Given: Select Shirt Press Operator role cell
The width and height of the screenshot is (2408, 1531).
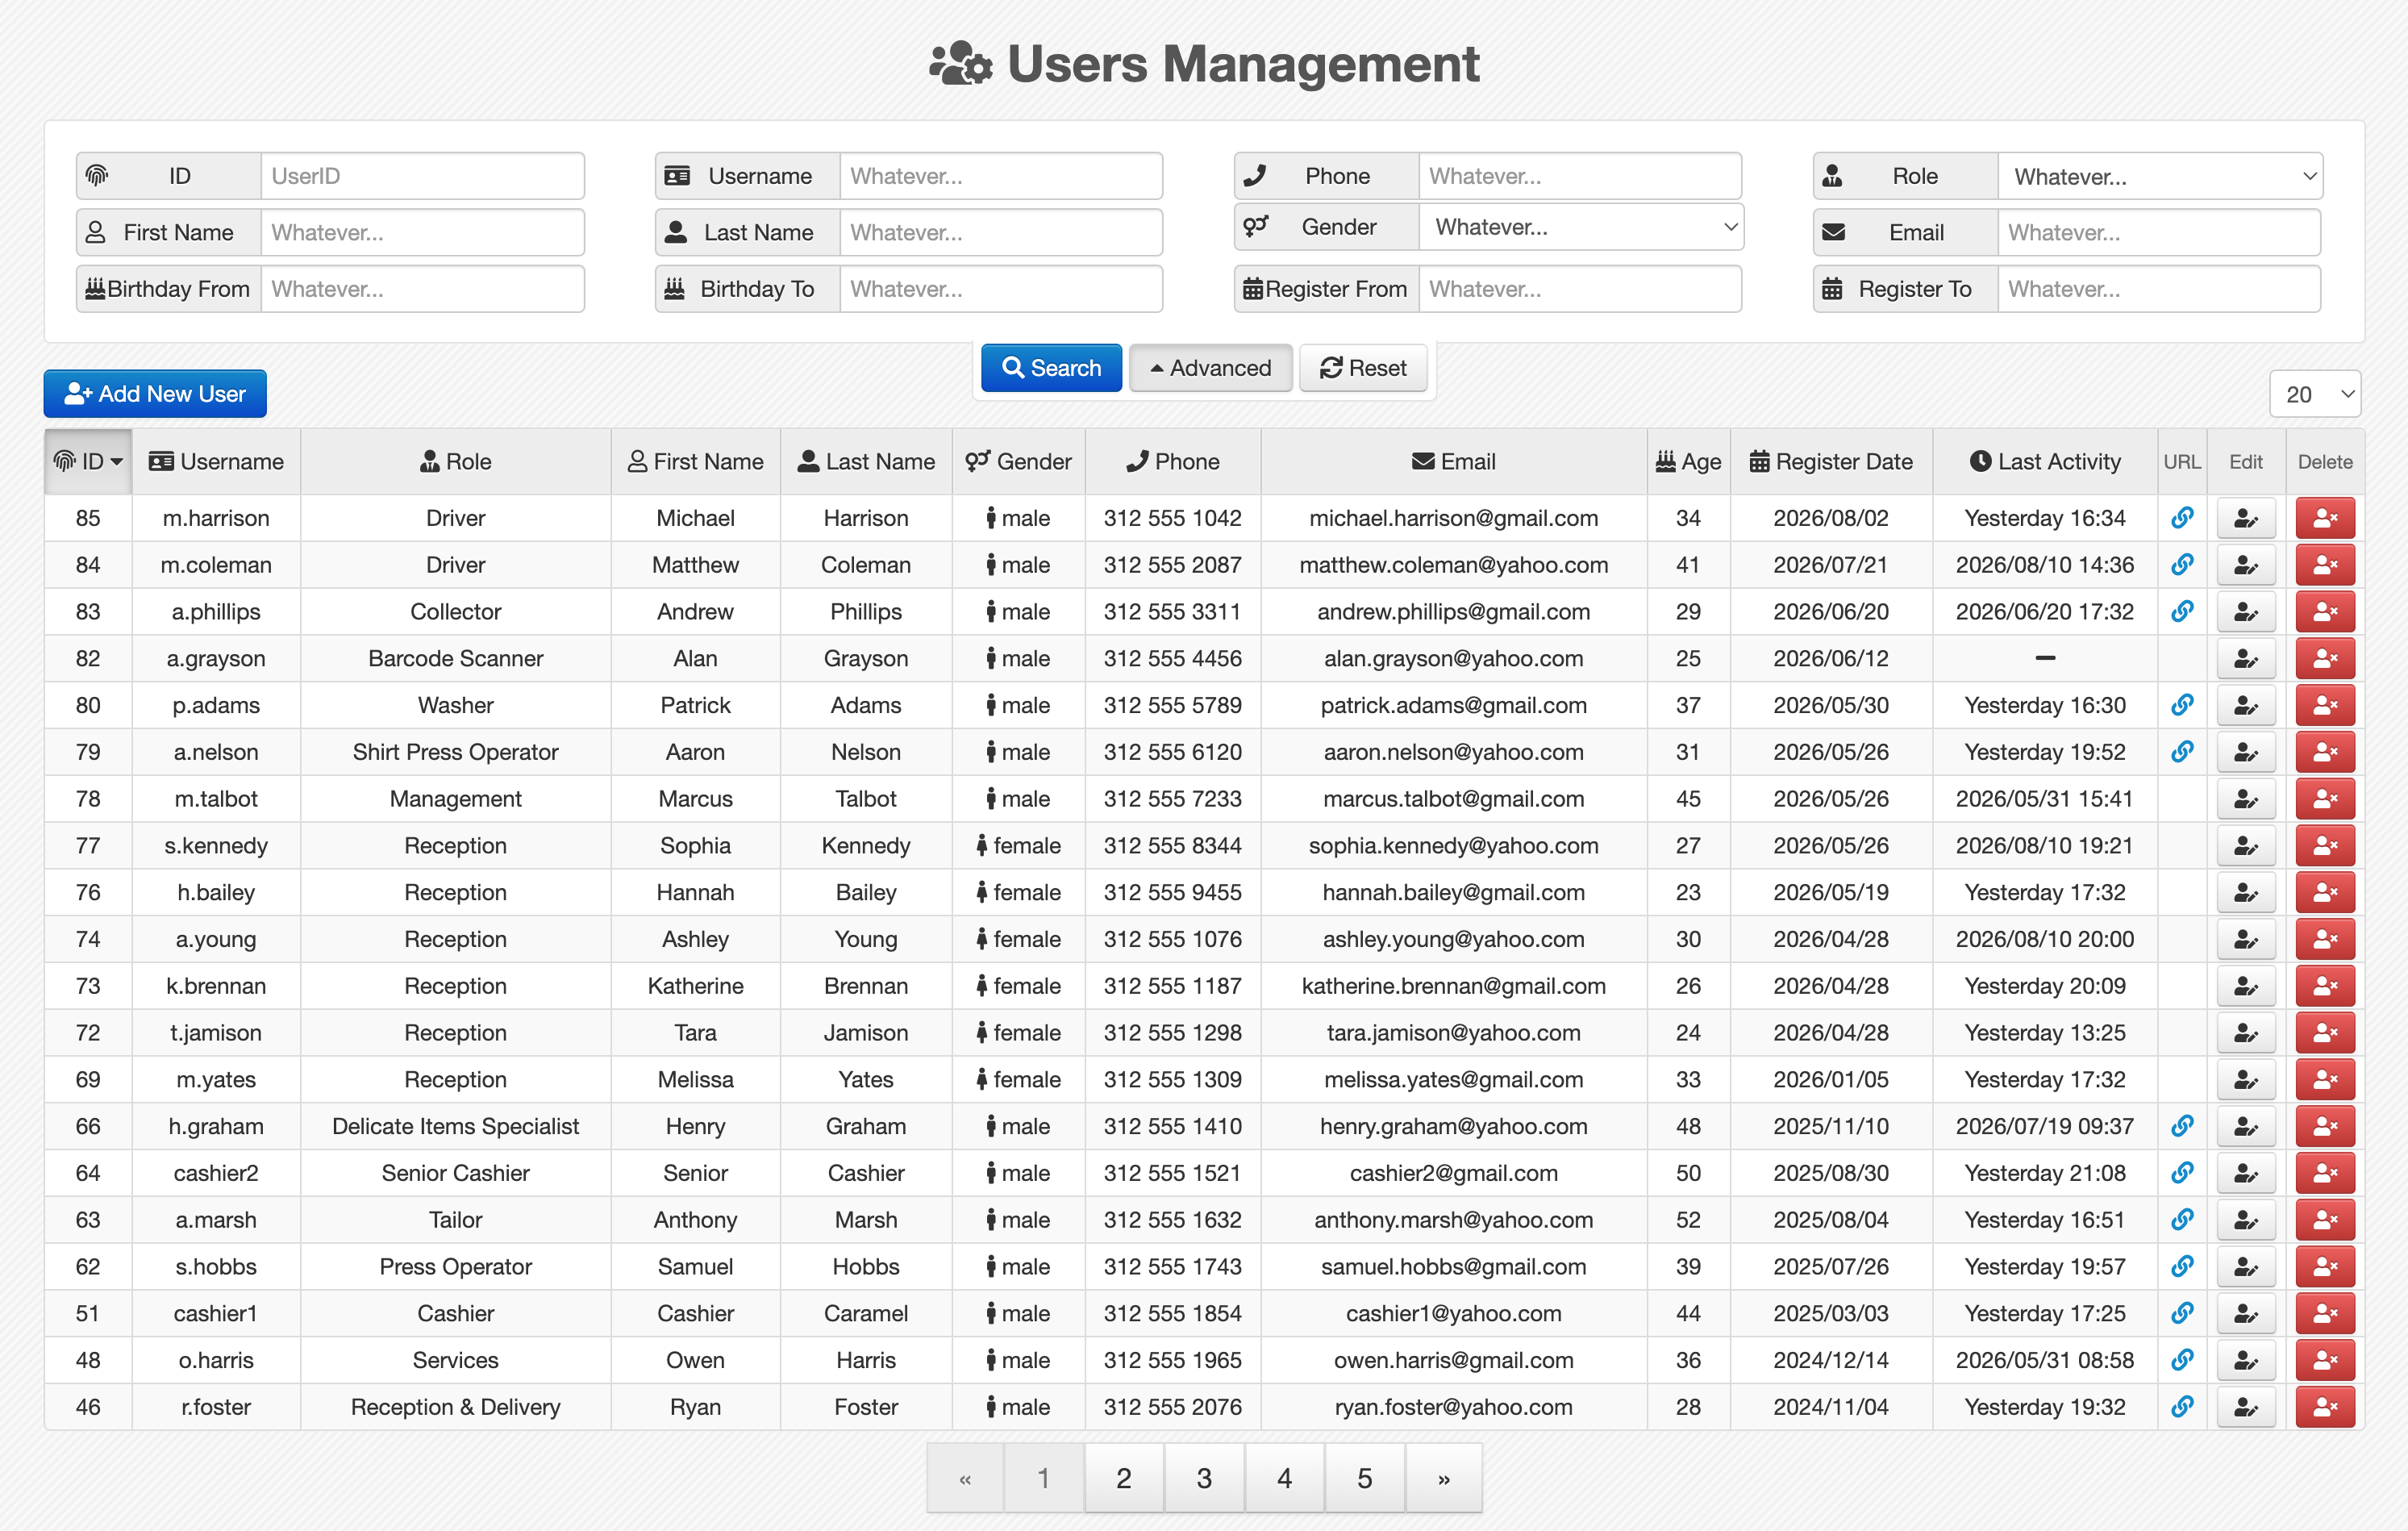Looking at the screenshot, I should pos(455,752).
